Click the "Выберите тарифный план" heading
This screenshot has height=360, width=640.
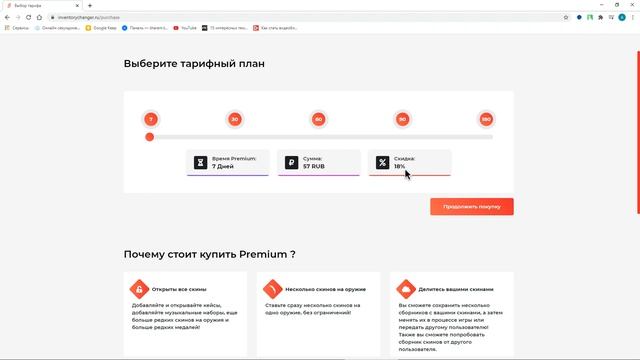(194, 64)
